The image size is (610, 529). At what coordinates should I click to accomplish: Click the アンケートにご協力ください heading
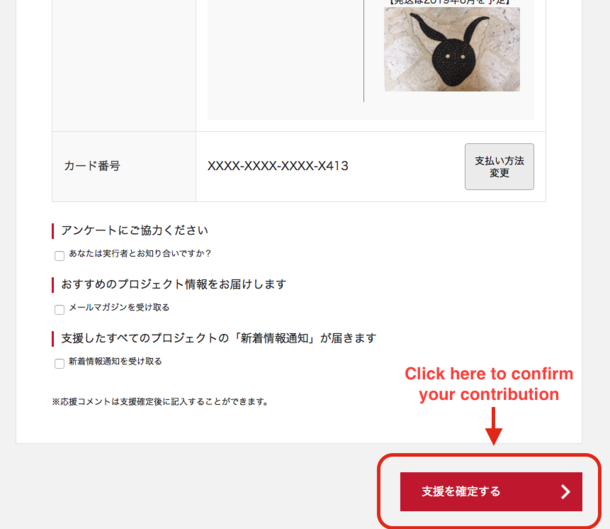click(135, 230)
